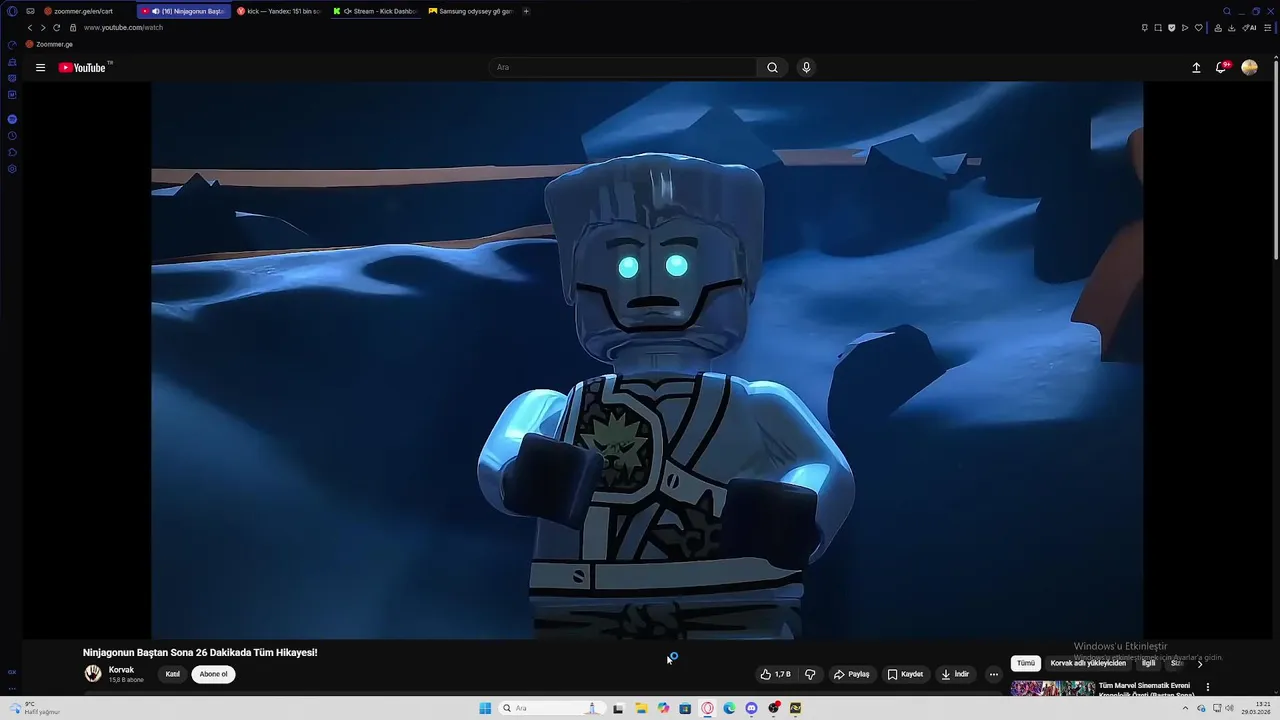Mute audio on the Ninjagonun YouTube tab
This screenshot has width=1280, height=720.
tap(155, 11)
